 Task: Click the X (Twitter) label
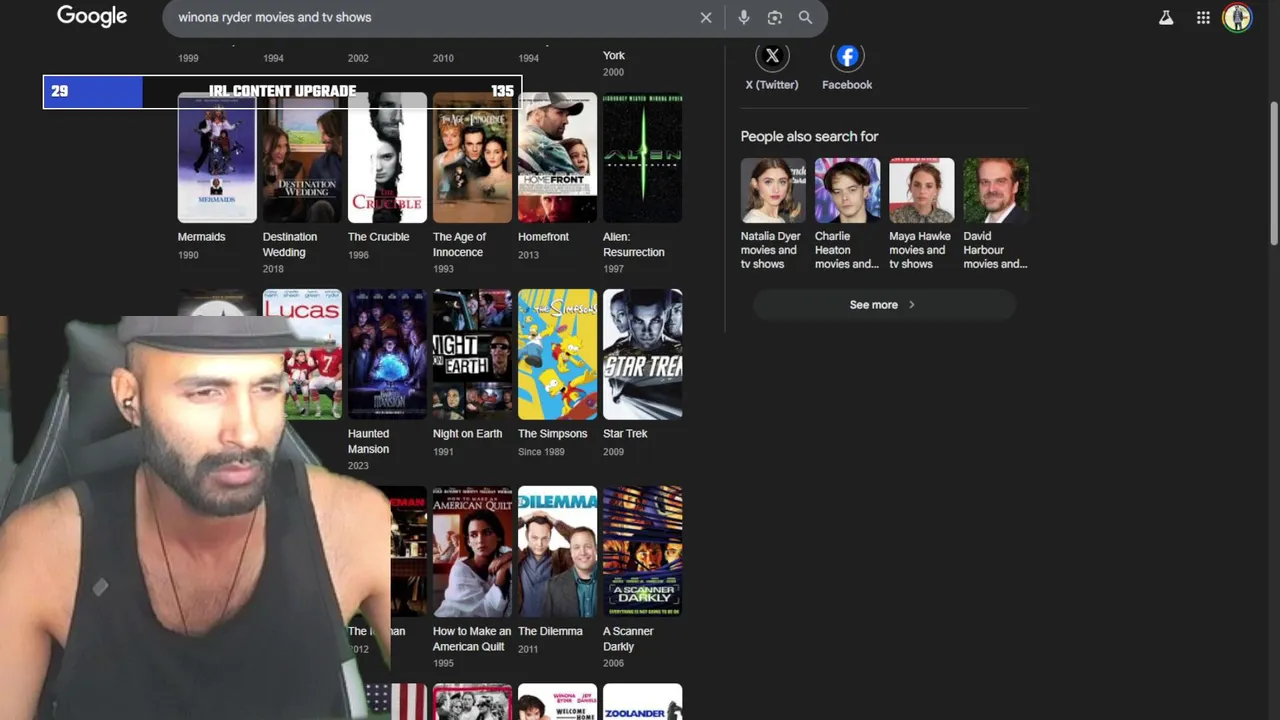772,85
